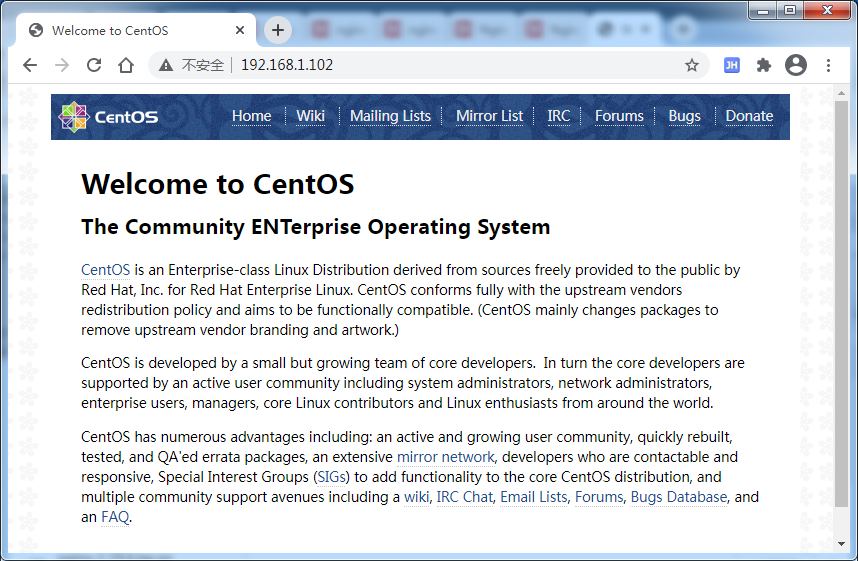The image size is (858, 561).
Task: Open the Home navigation link
Action: pos(252,116)
